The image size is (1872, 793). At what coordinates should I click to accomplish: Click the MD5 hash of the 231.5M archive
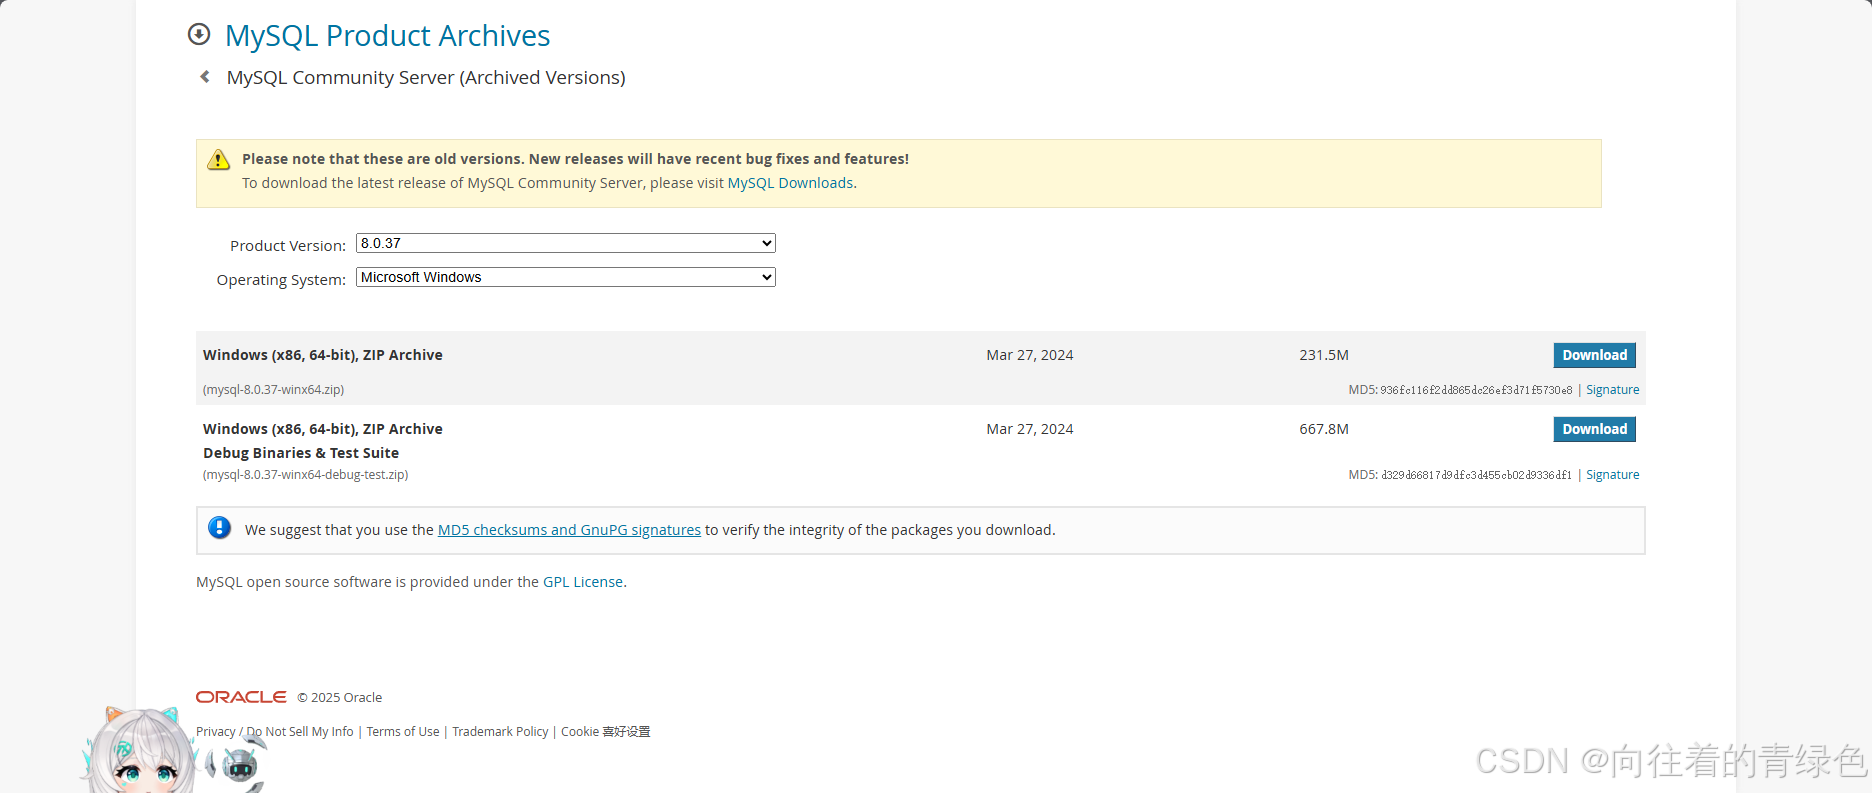pos(1476,390)
